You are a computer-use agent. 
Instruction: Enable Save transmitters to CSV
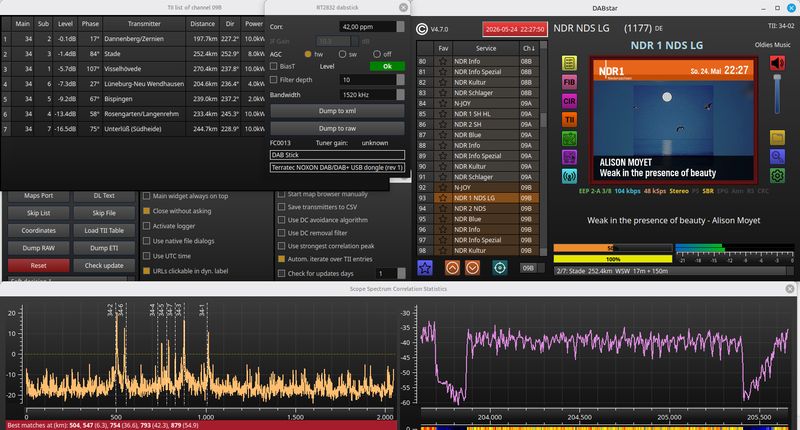281,207
